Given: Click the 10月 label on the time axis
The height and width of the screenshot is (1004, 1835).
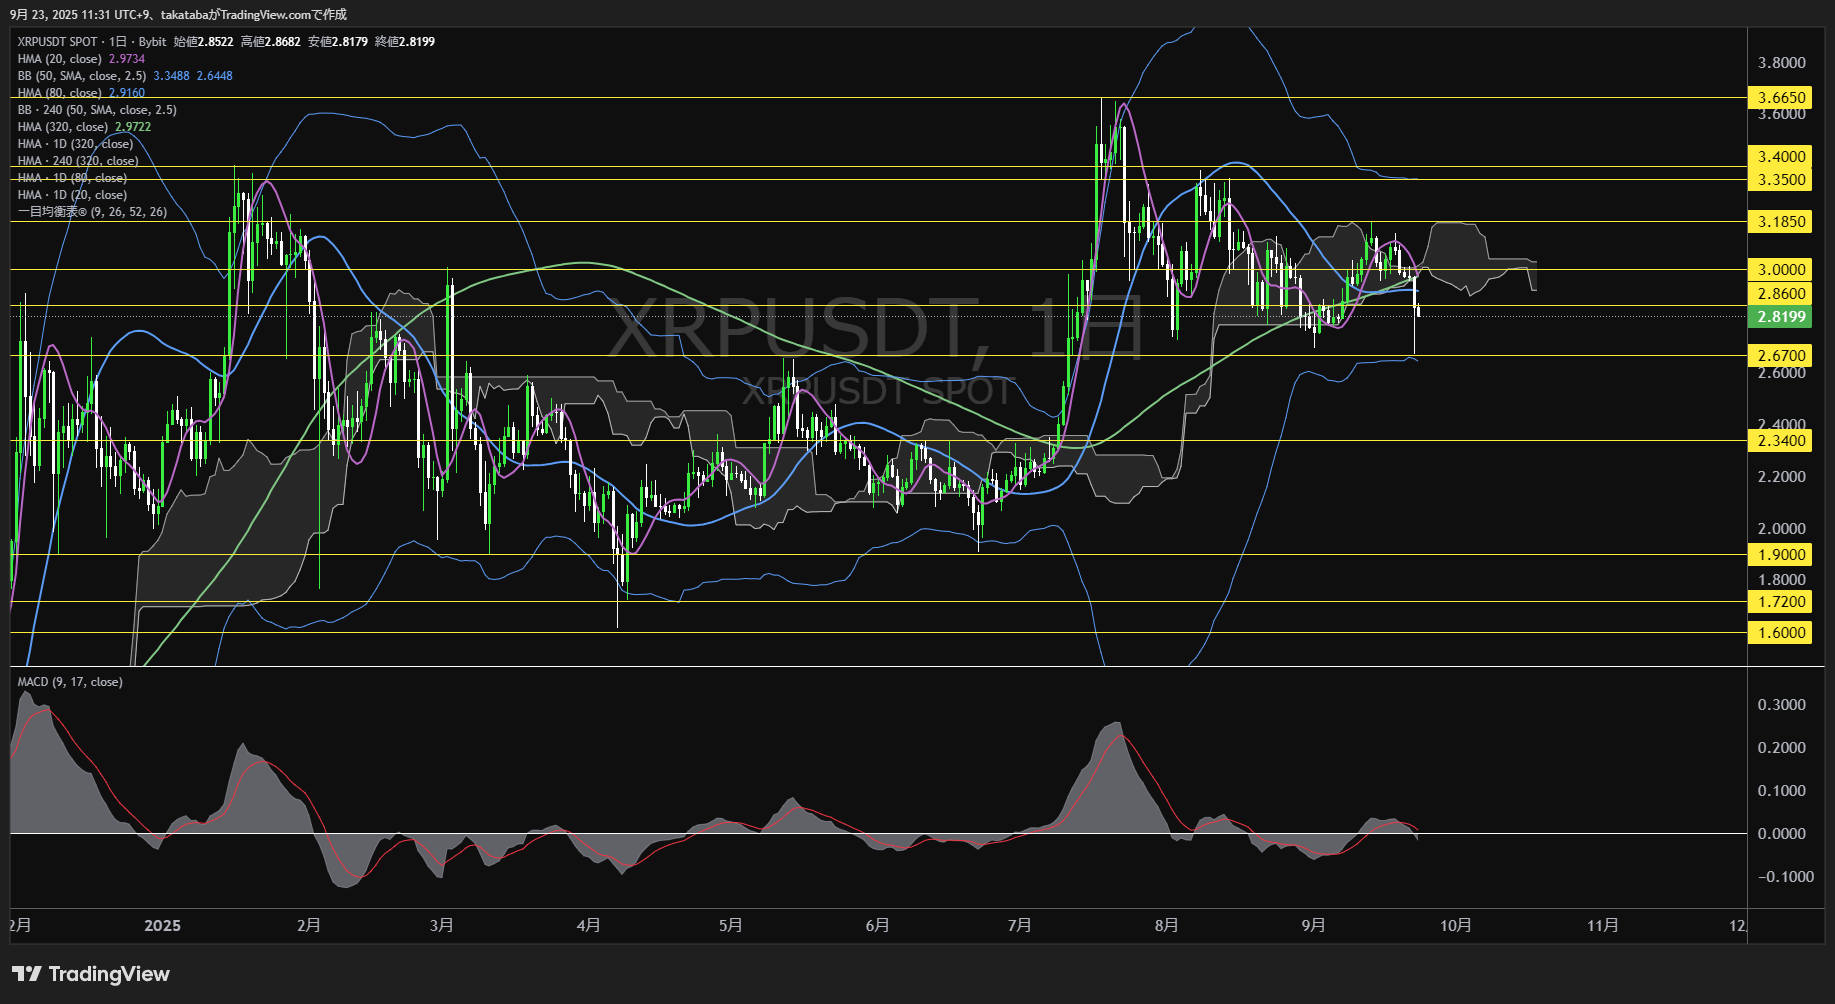Looking at the screenshot, I should (1456, 926).
